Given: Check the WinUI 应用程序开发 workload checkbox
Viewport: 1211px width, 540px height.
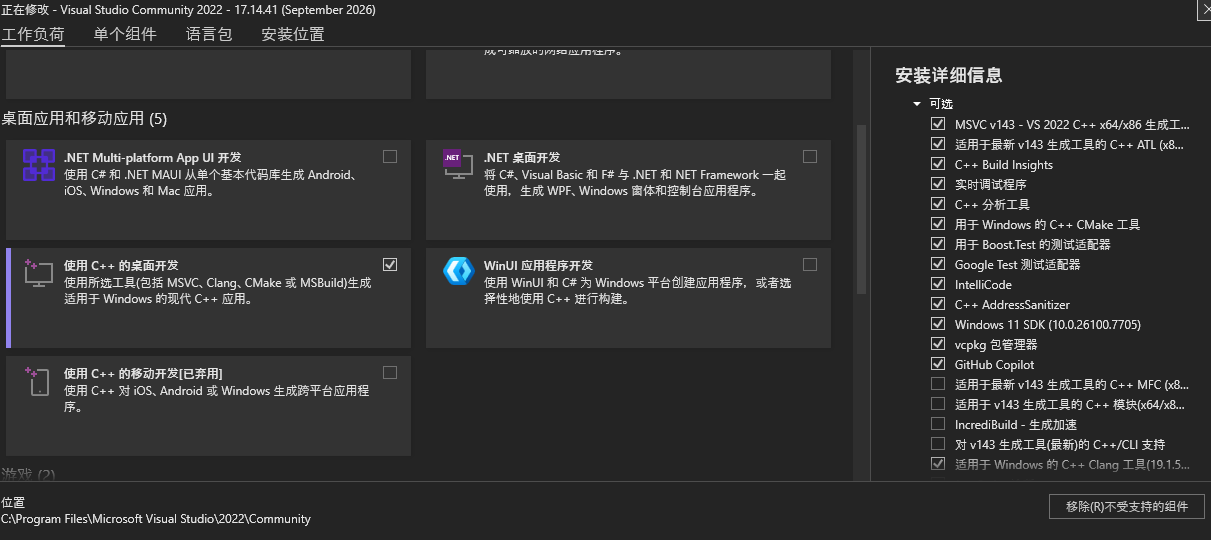Looking at the screenshot, I should [x=810, y=265].
